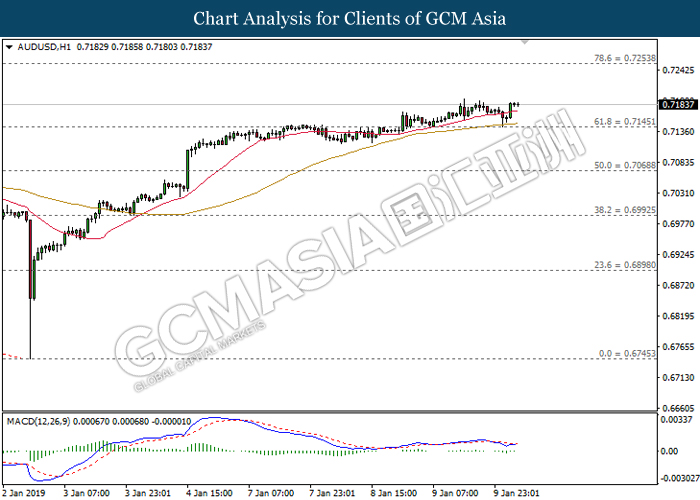This screenshot has width=700, height=500.
Task: Click the price axis value 0.67655
Action: coord(679,347)
